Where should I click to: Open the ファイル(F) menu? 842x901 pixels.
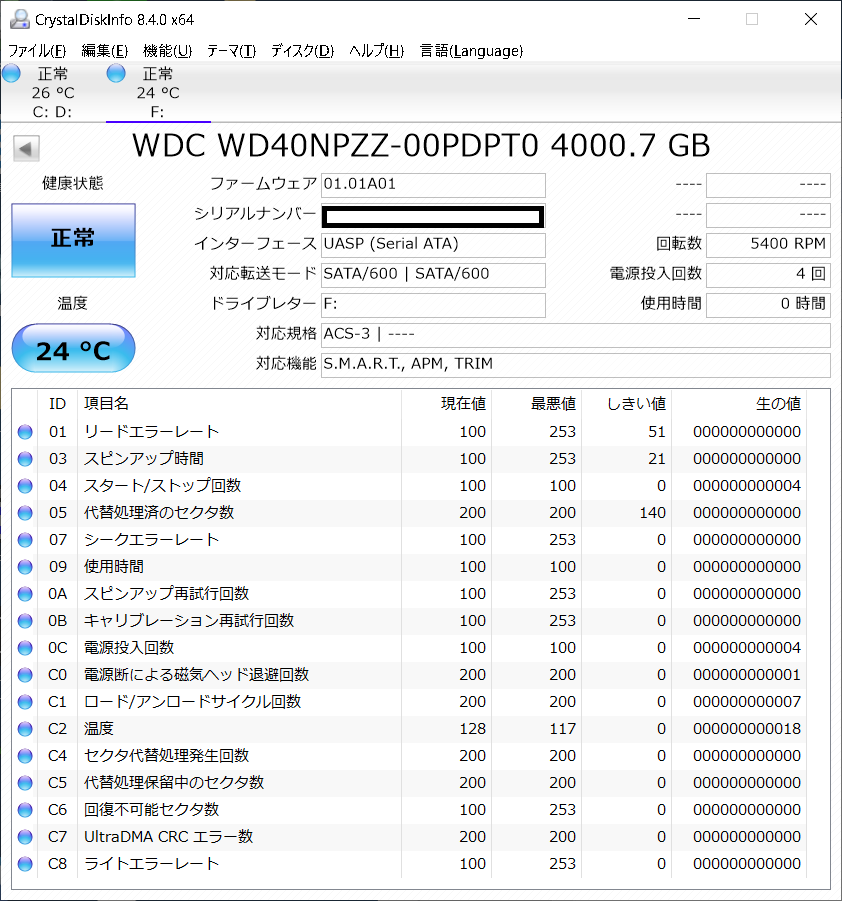pos(37,51)
